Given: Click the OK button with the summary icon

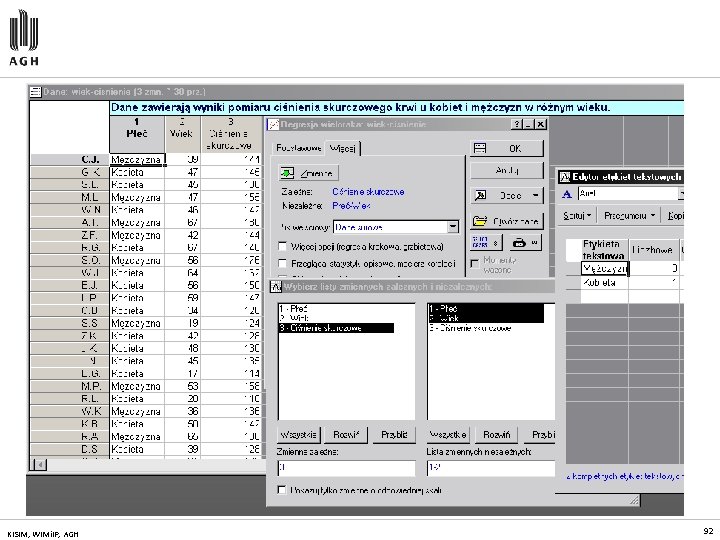Looking at the screenshot, I should pyautogui.click(x=506, y=148).
